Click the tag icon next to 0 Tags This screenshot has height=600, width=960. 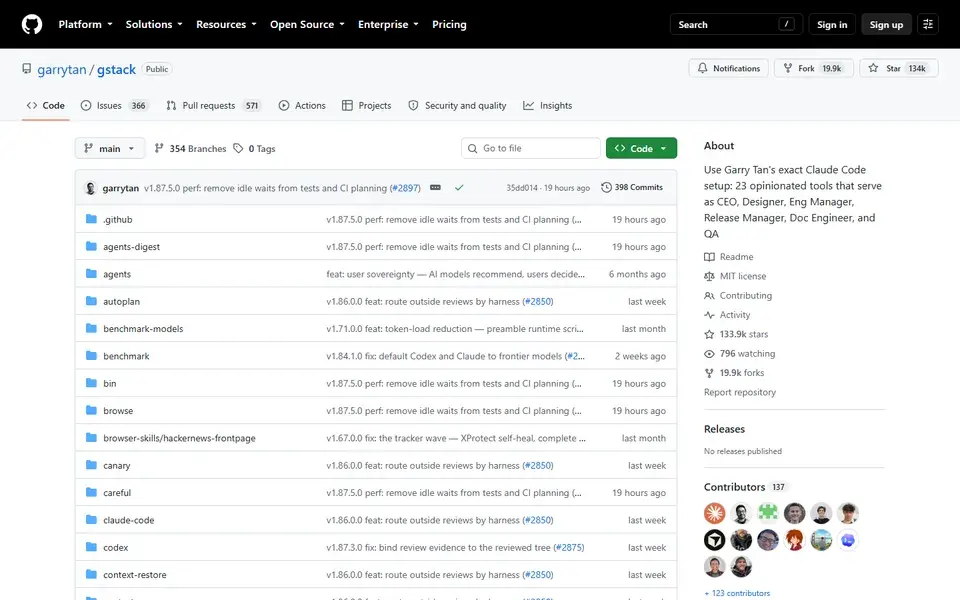(x=238, y=148)
